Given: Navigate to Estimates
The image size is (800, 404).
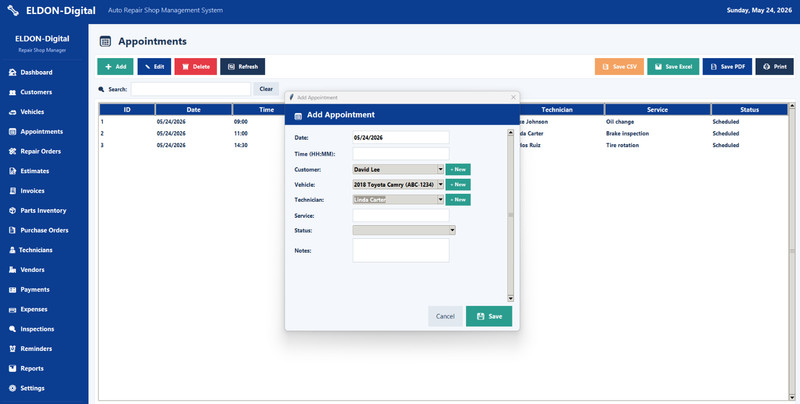Looking at the screenshot, I should (x=29, y=171).
